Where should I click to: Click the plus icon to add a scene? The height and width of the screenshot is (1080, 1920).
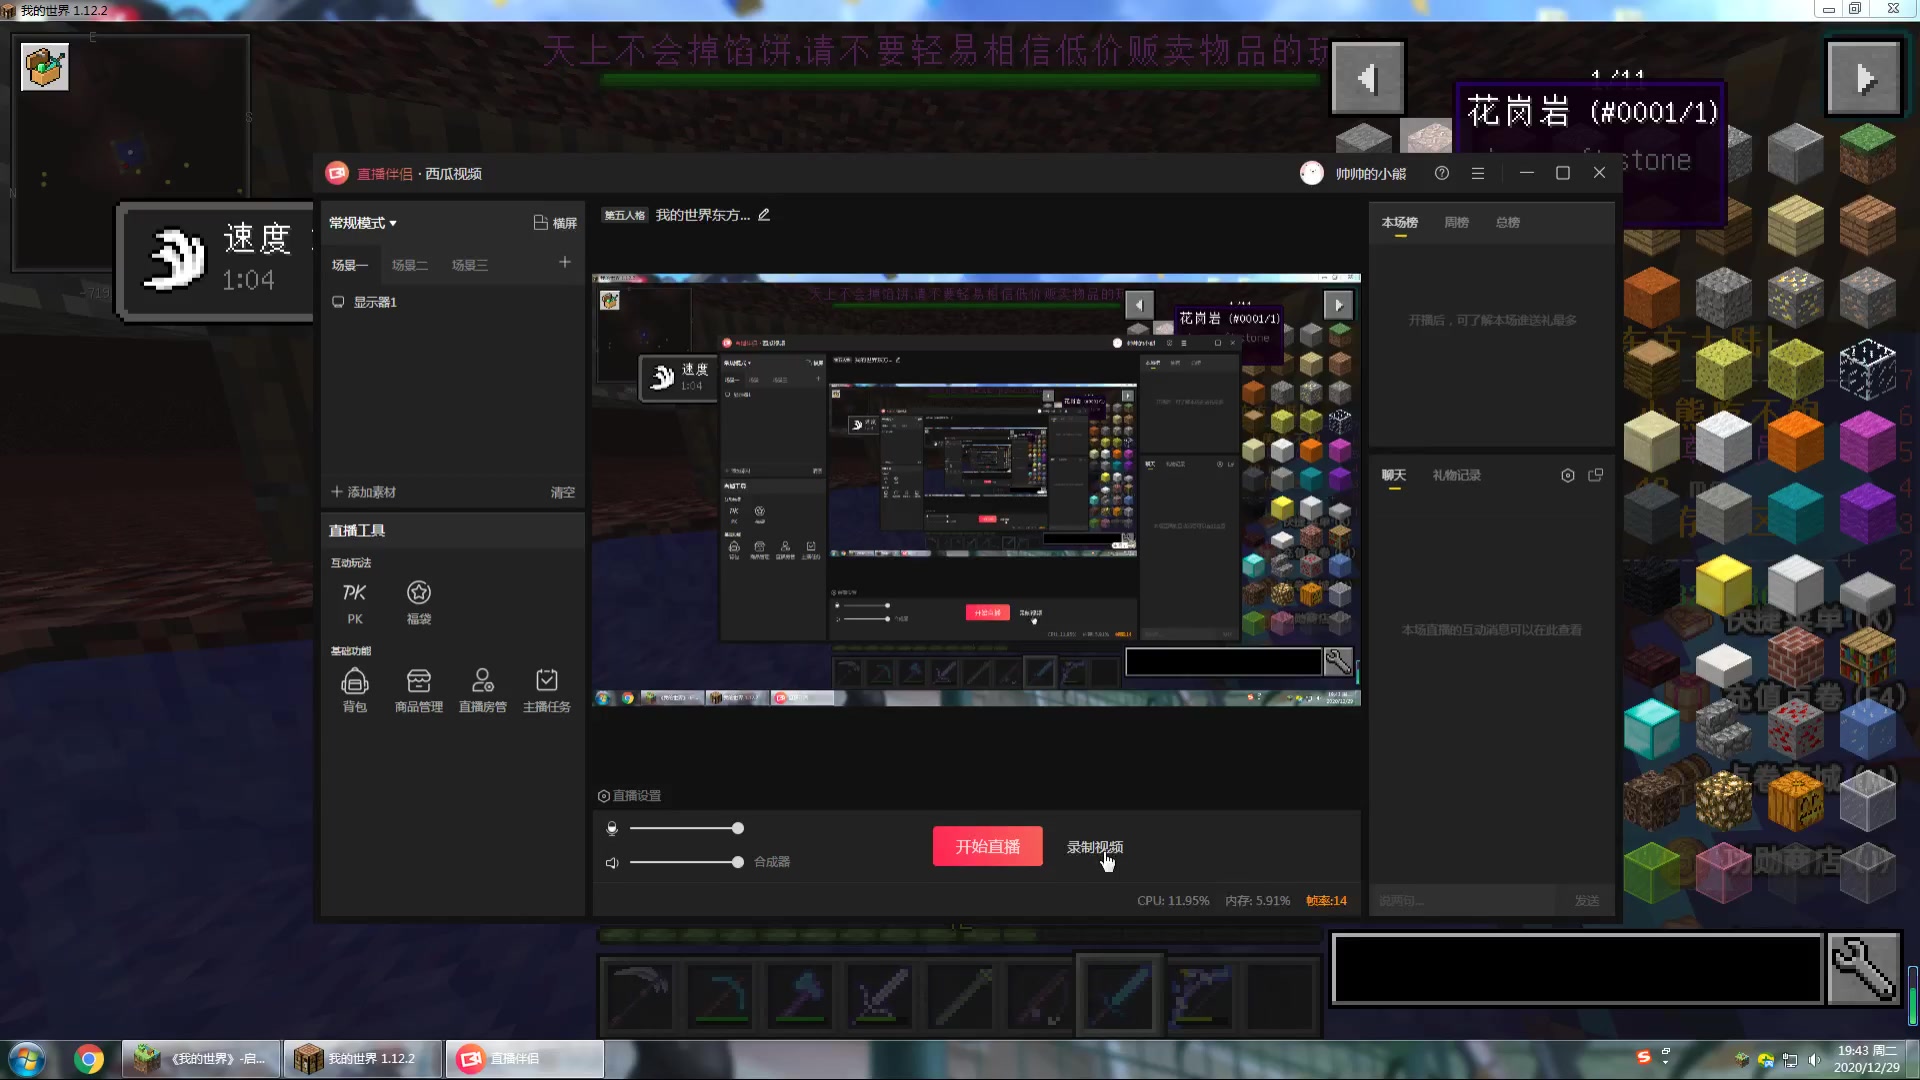(x=565, y=262)
